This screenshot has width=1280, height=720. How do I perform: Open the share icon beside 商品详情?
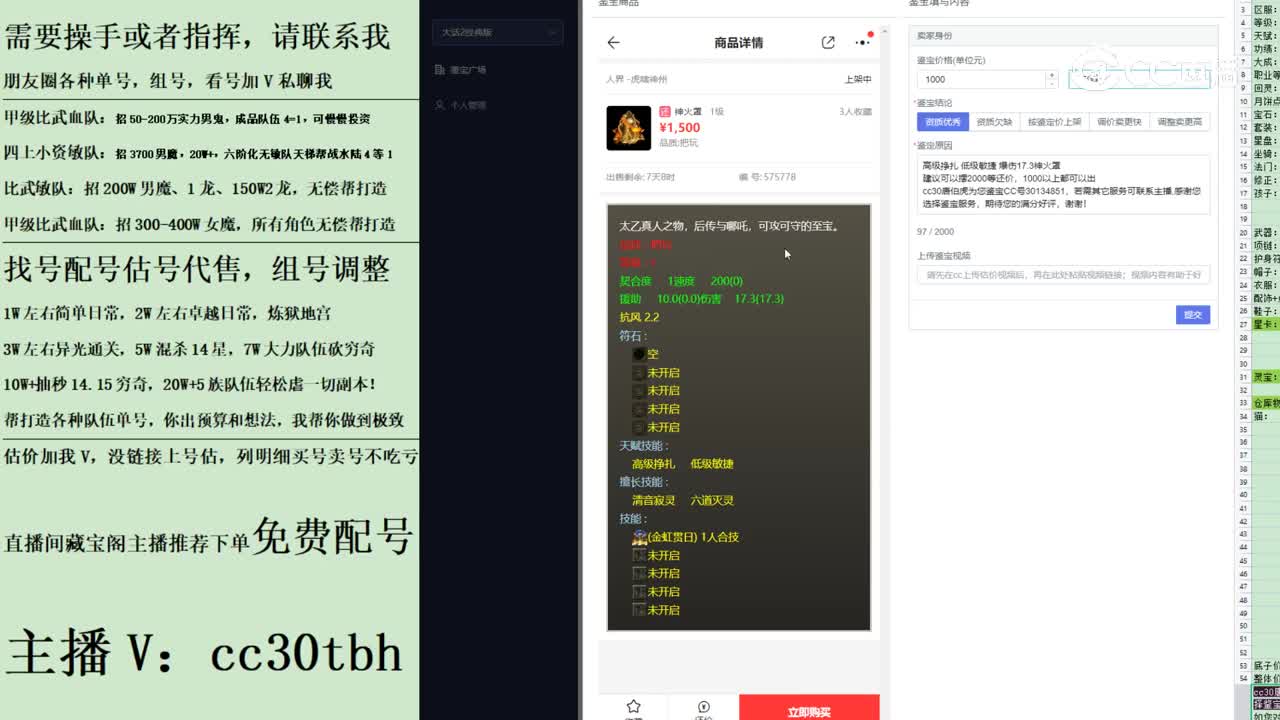(828, 42)
